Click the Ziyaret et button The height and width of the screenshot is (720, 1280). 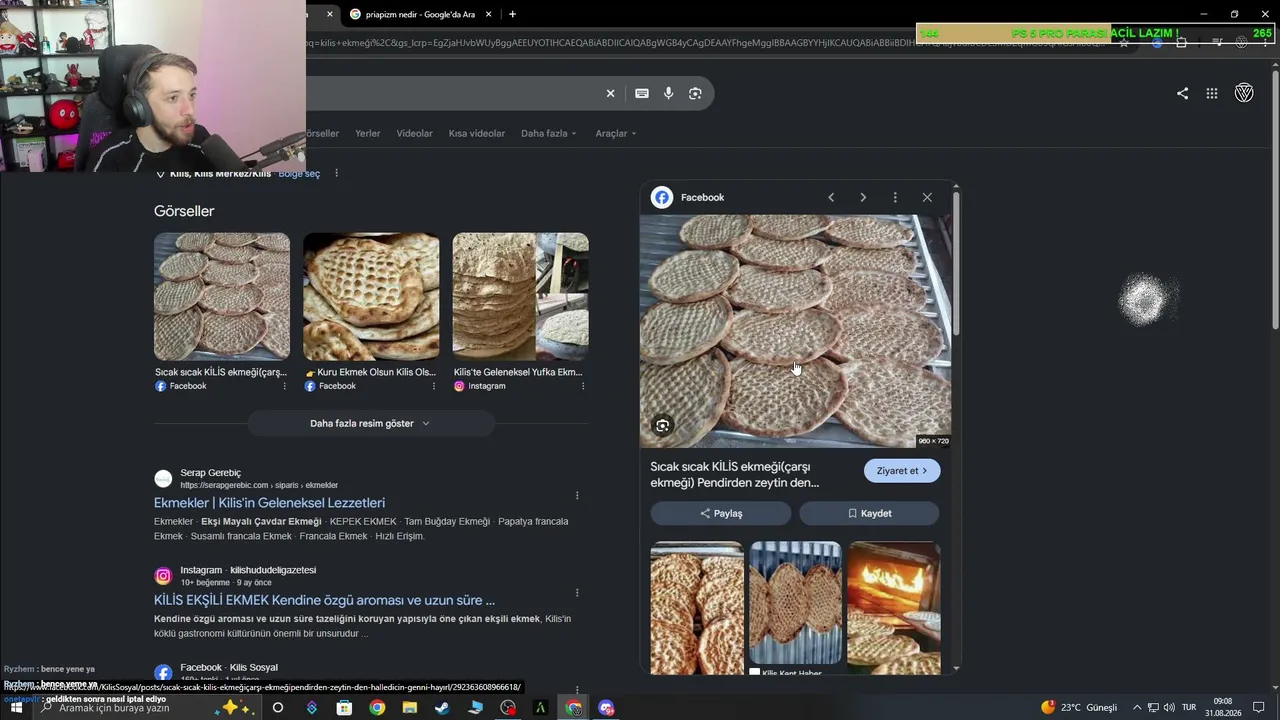pos(902,471)
